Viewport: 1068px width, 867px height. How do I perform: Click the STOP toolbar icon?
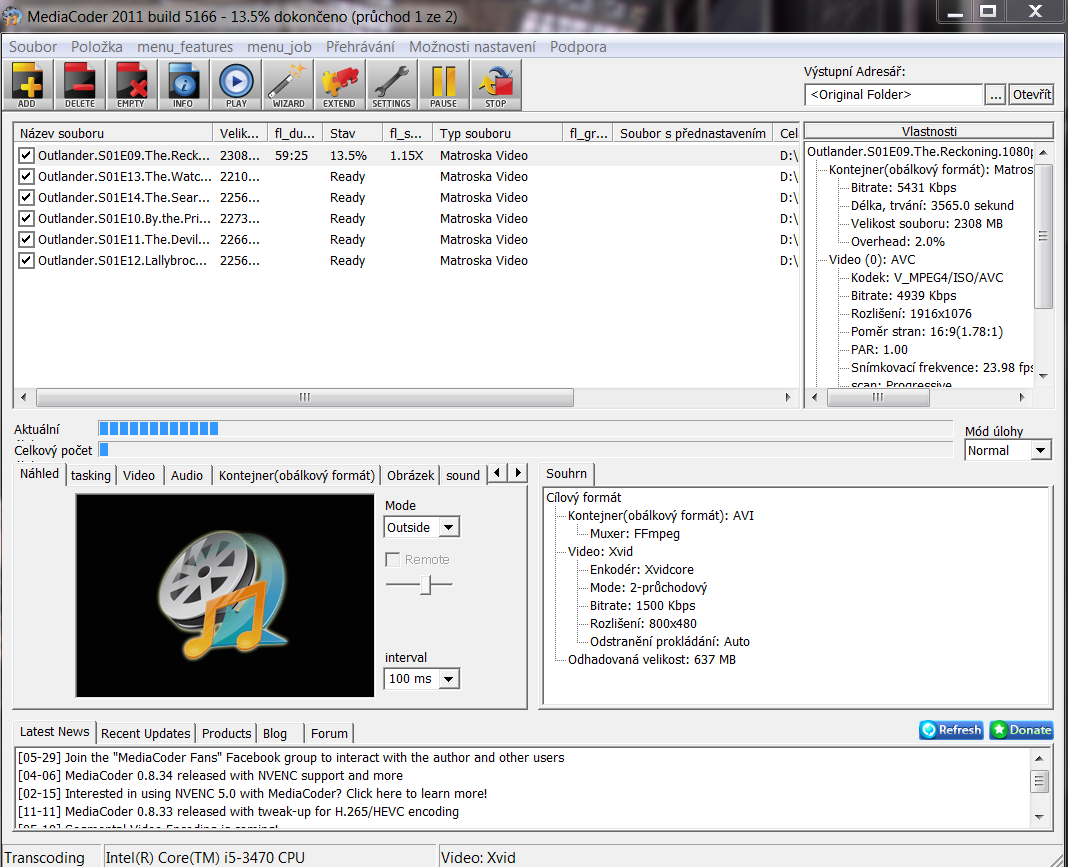496,84
